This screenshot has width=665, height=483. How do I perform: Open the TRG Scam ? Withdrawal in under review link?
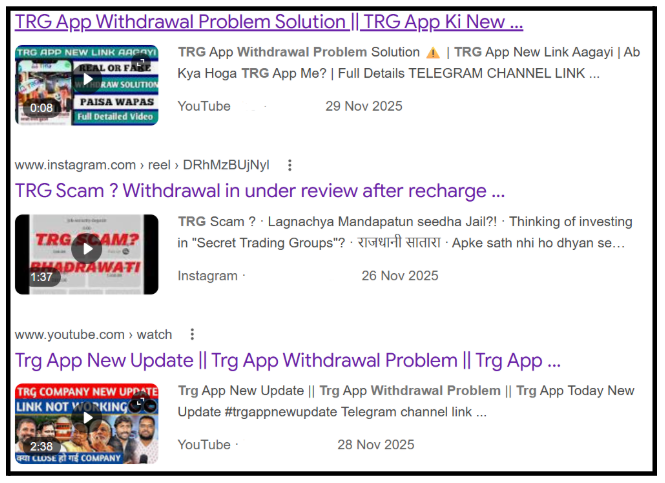point(260,191)
